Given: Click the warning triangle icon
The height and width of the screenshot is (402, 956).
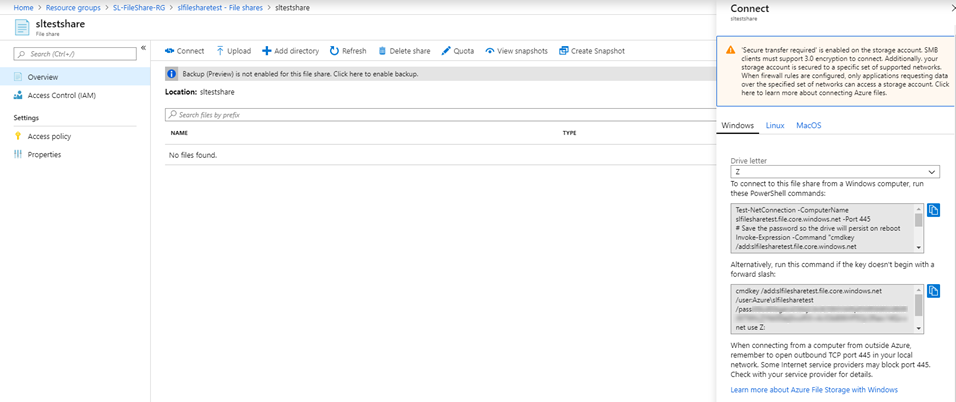Looking at the screenshot, I should click(730, 51).
